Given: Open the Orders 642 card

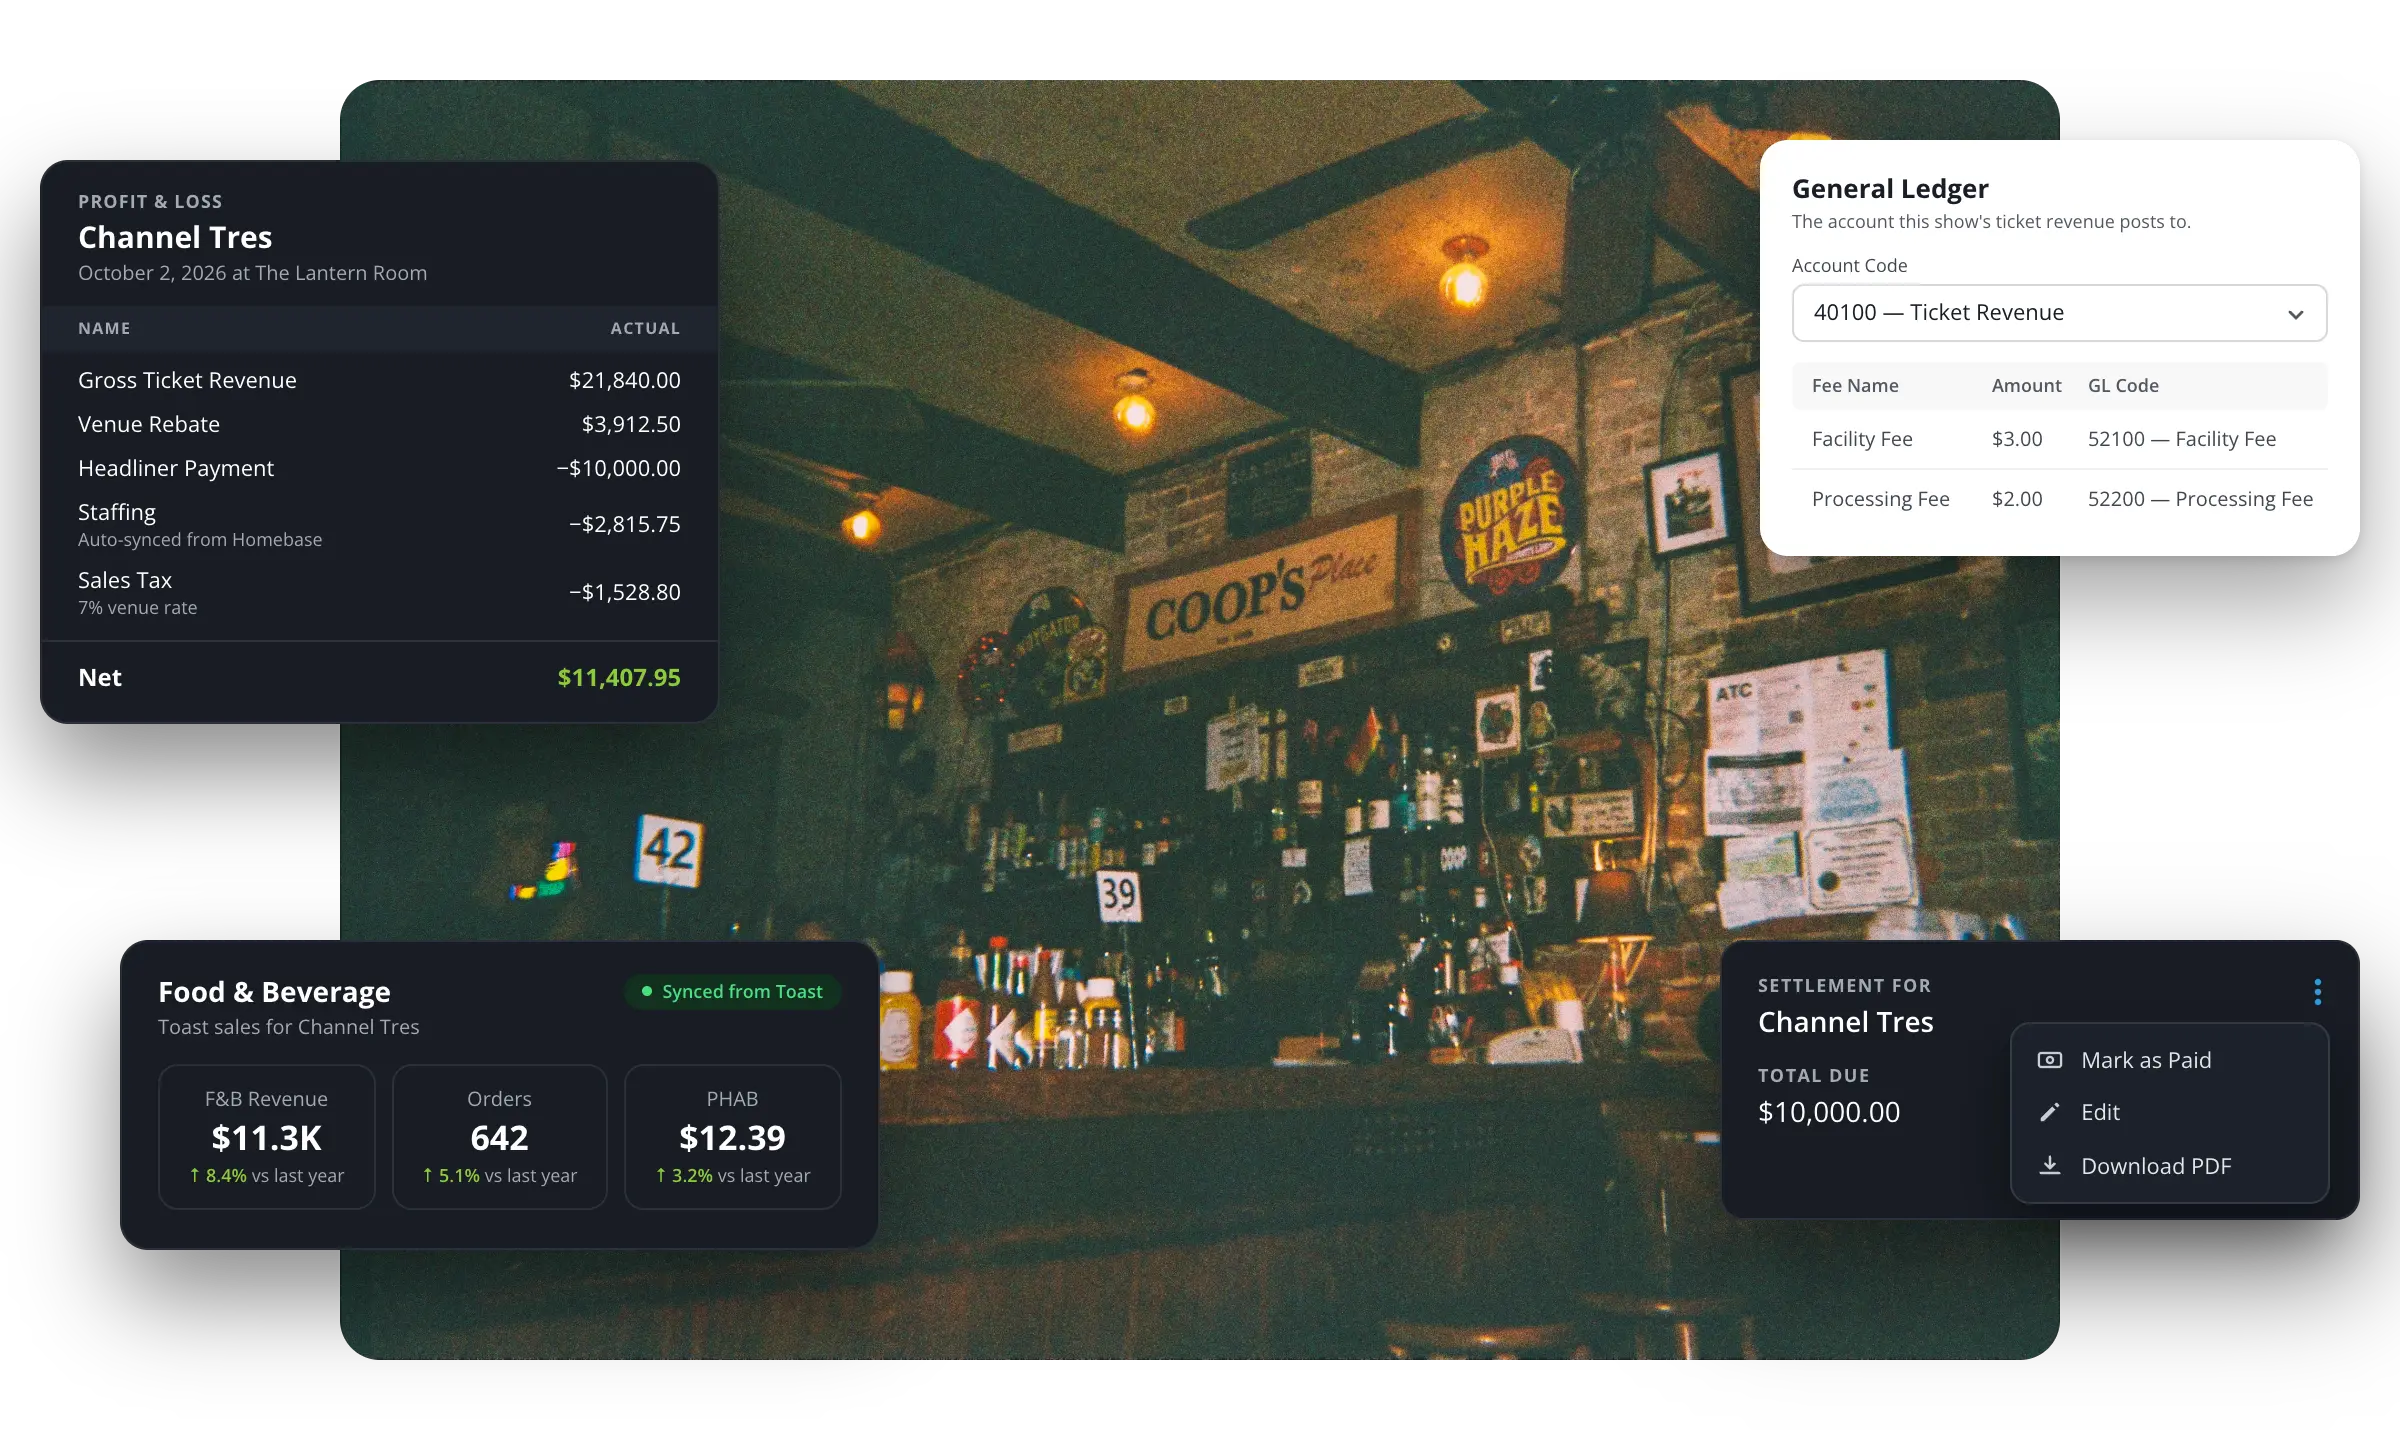Looking at the screenshot, I should point(500,1137).
